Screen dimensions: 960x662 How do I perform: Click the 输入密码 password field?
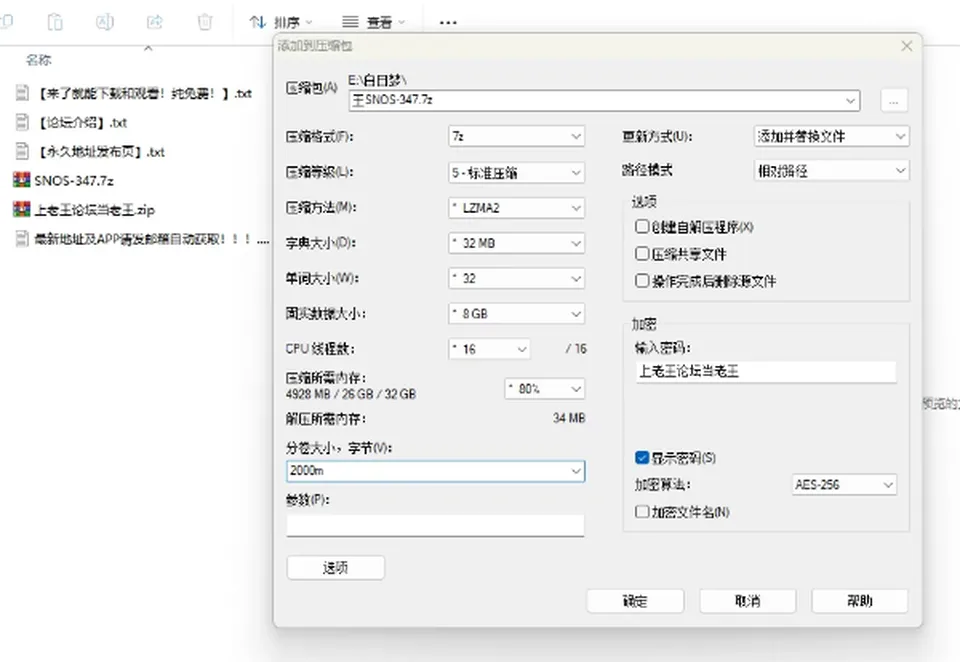pyautogui.click(x=766, y=371)
